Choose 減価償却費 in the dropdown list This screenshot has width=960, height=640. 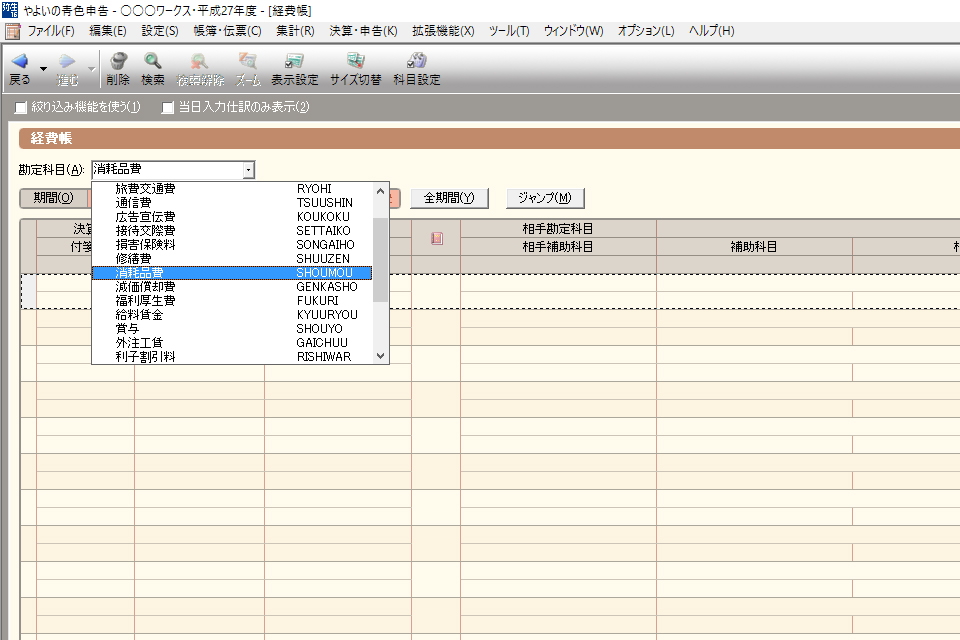(232, 287)
